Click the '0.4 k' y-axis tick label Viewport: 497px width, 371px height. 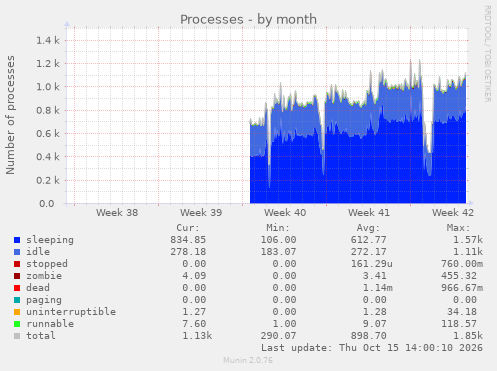(48, 157)
